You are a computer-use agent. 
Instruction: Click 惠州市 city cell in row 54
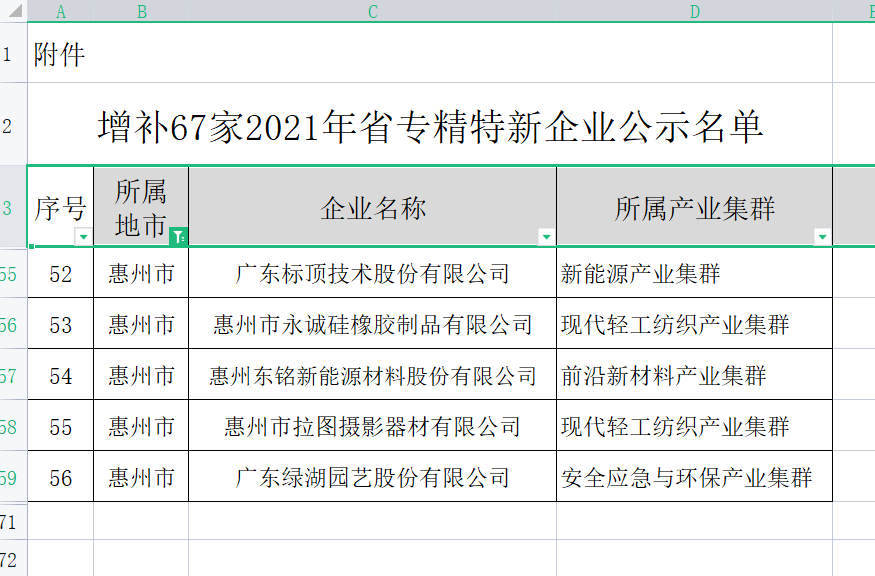pos(141,375)
